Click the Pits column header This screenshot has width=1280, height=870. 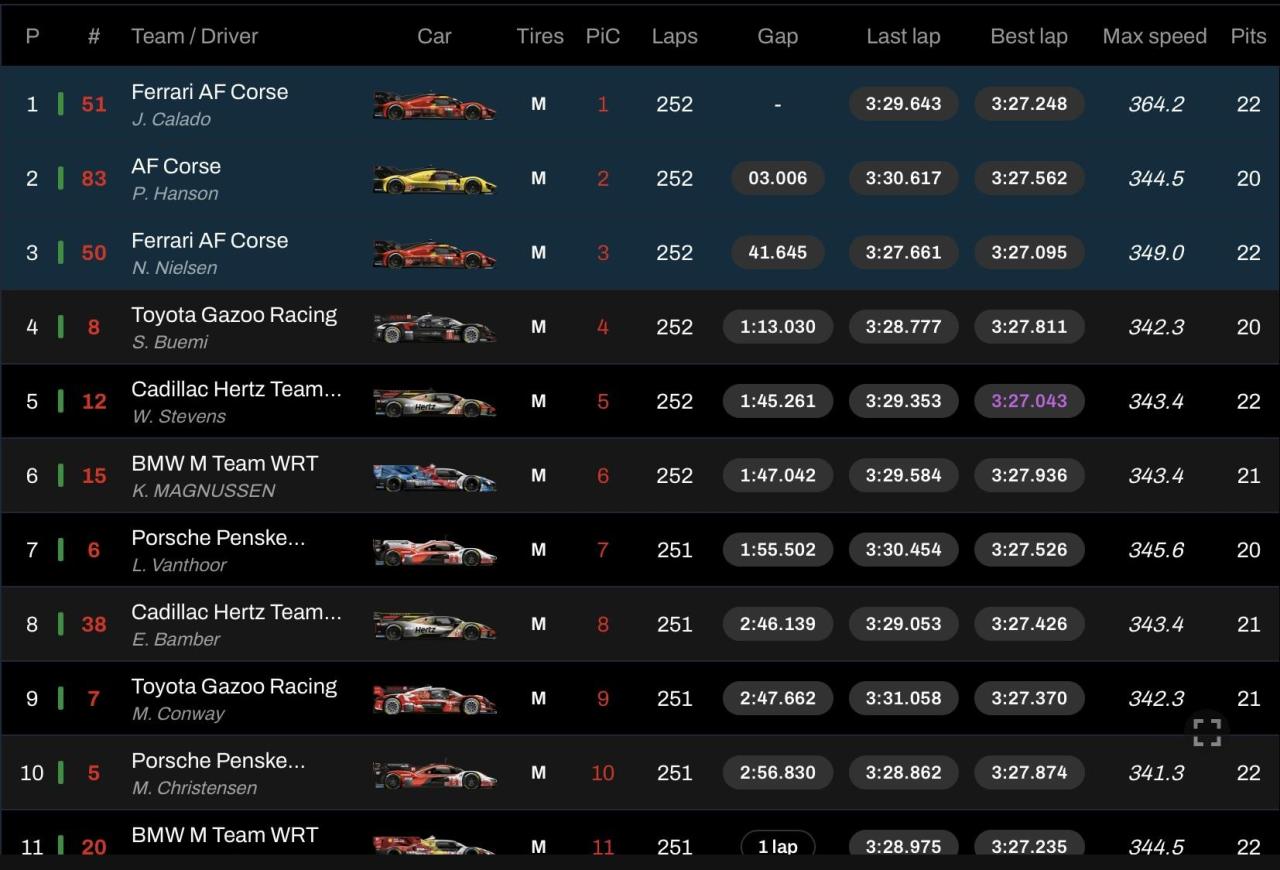pyautogui.click(x=1248, y=36)
